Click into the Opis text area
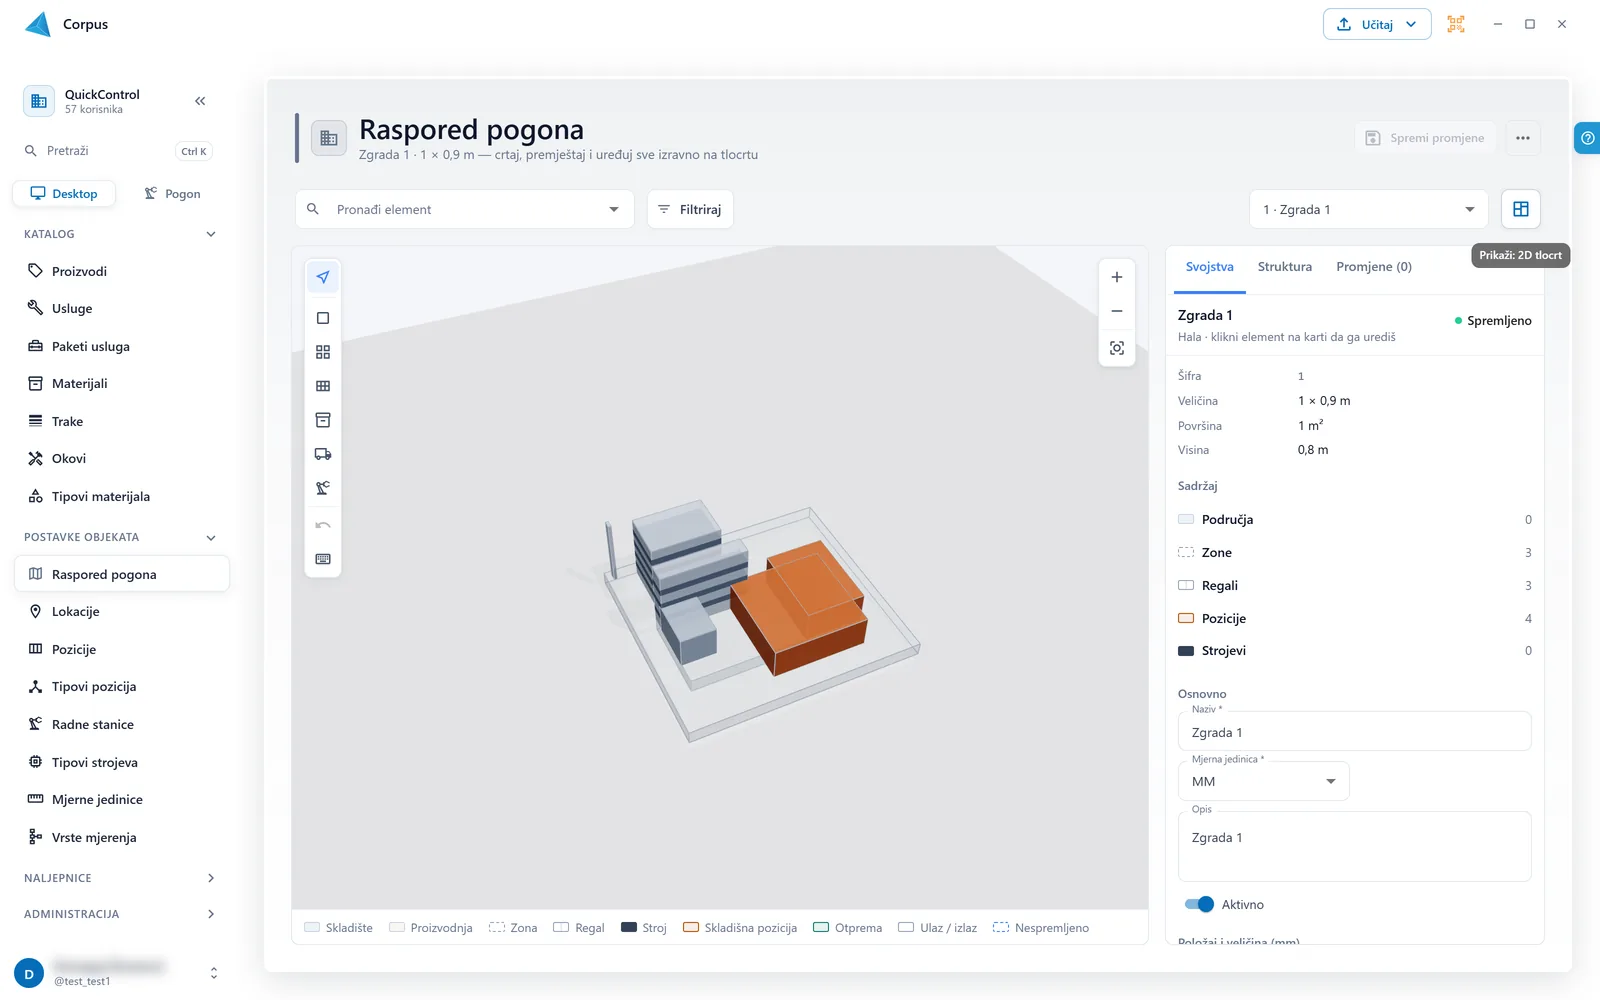Image resolution: width=1600 pixels, height=1000 pixels. 1355,846
